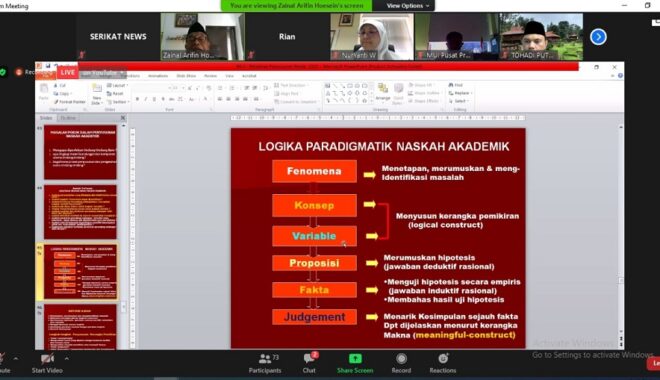Screen dimensions: 660x380
Task: Open the Section dropdown in the Slides group
Action: coord(118,102)
